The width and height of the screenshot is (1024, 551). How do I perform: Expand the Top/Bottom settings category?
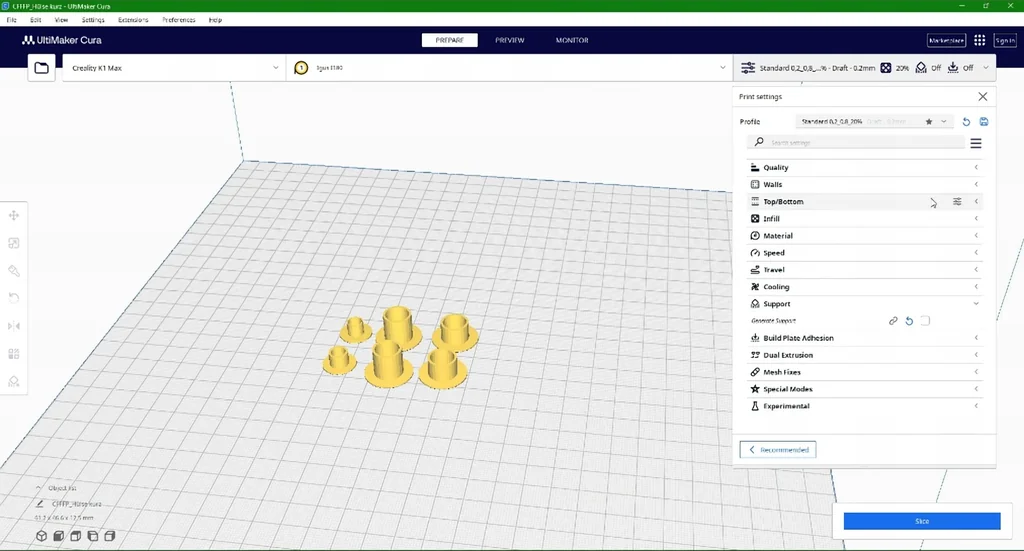tap(864, 202)
